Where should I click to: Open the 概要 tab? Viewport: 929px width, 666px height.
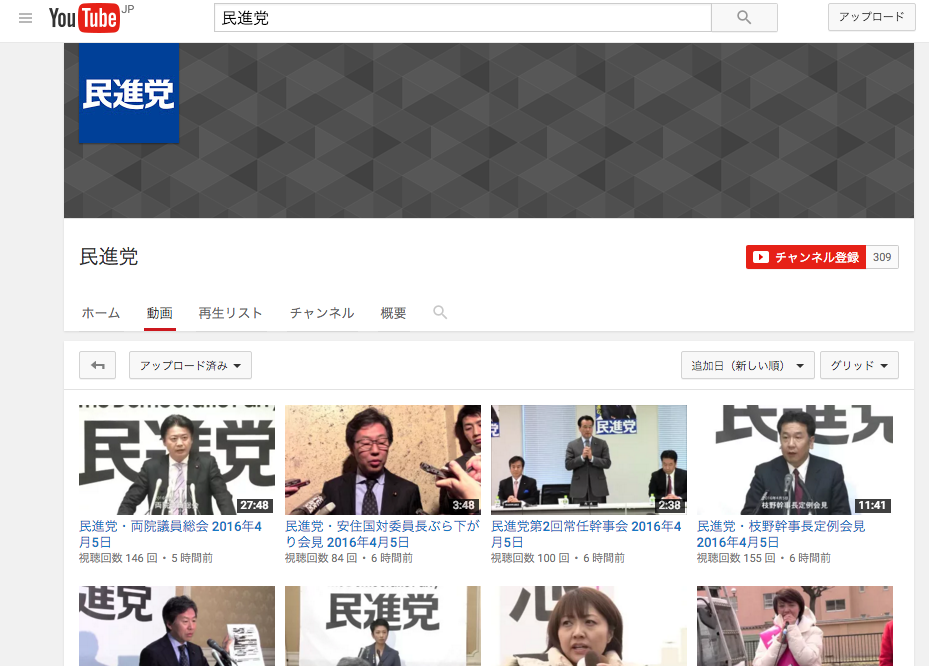click(x=394, y=313)
